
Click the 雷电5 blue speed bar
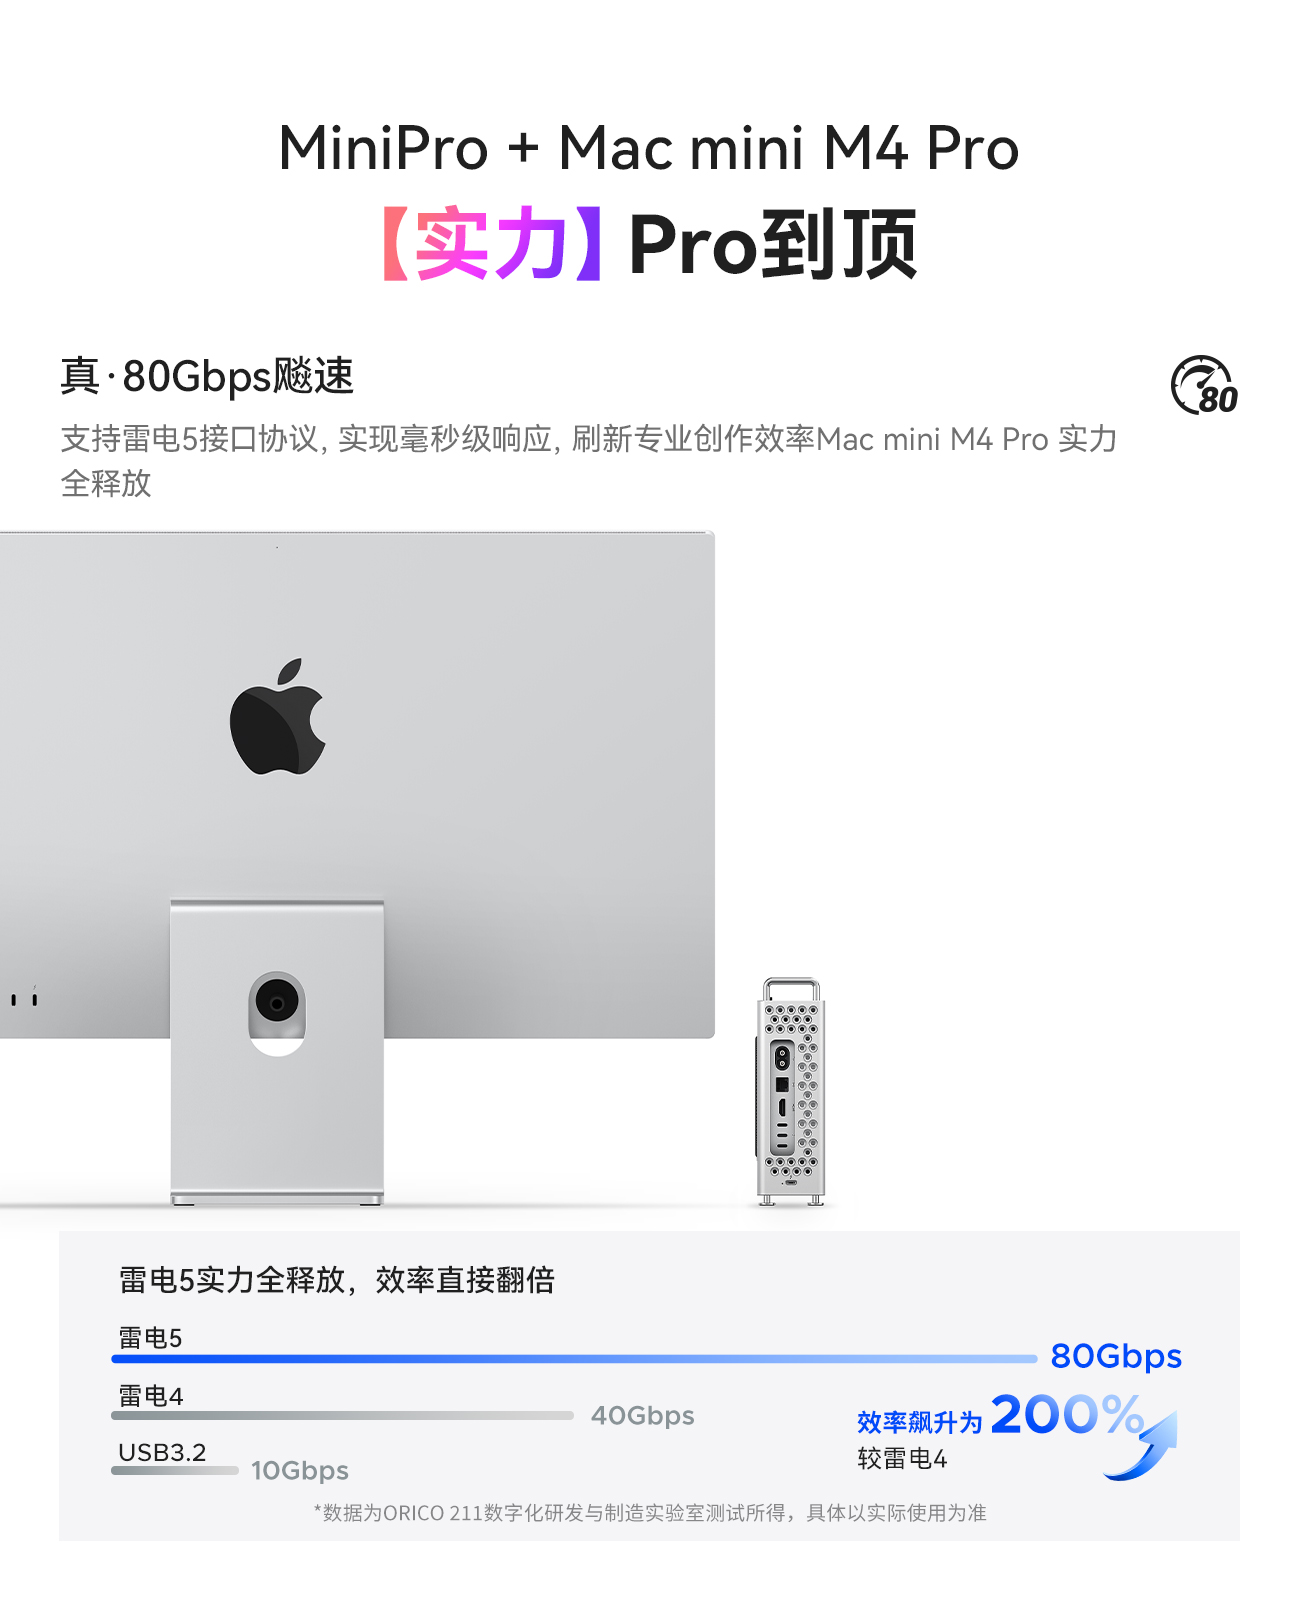pos(574,1359)
